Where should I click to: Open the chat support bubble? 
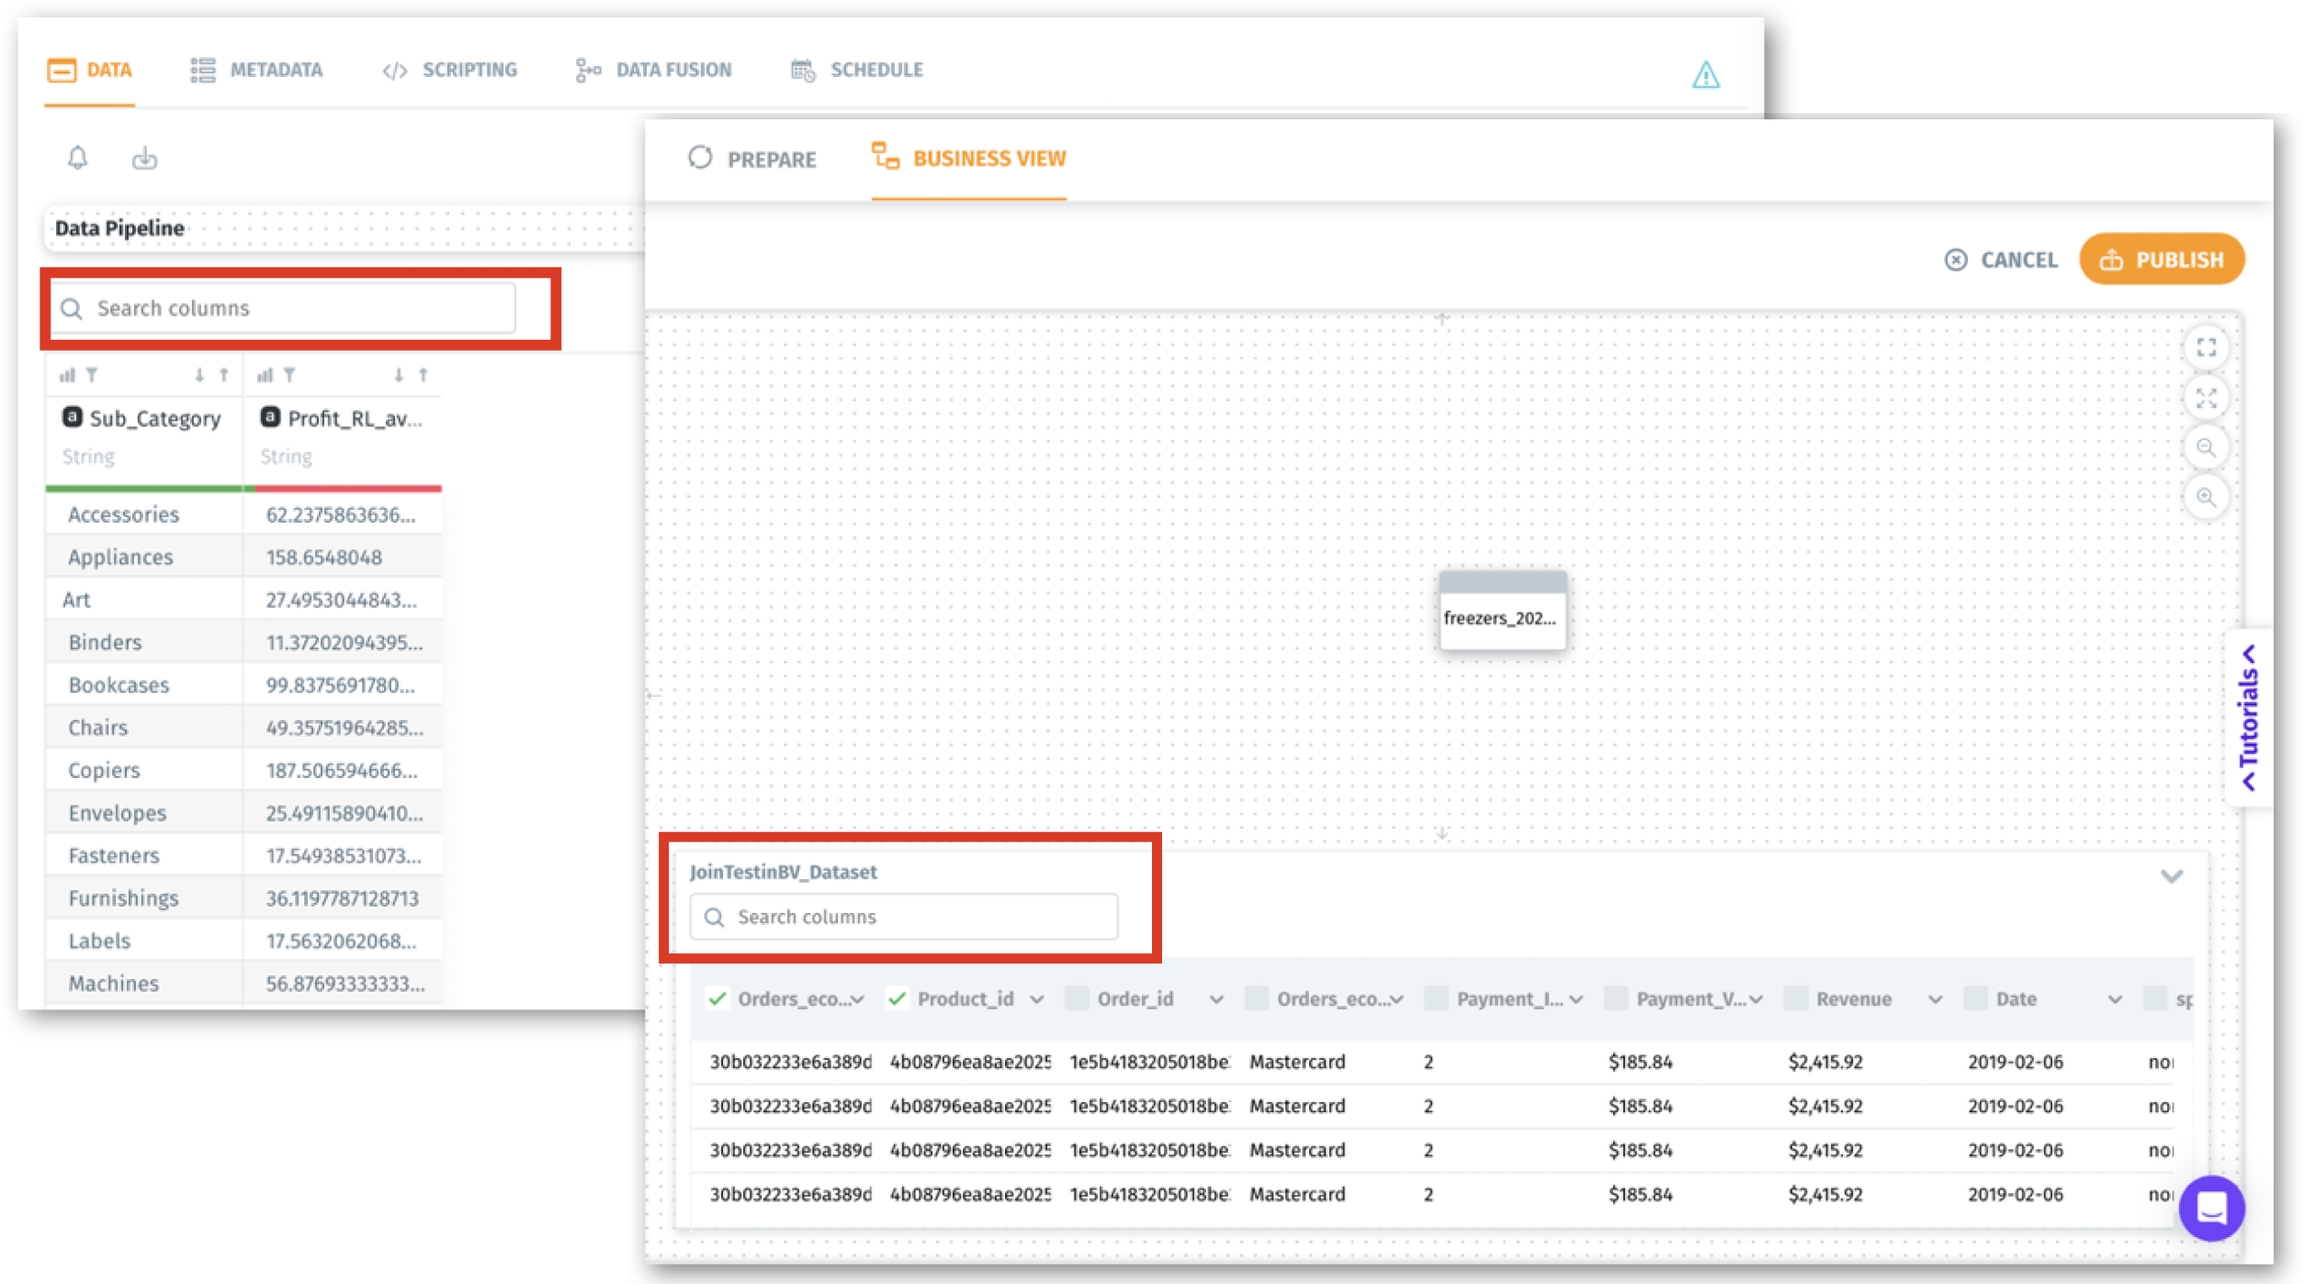(2211, 1208)
